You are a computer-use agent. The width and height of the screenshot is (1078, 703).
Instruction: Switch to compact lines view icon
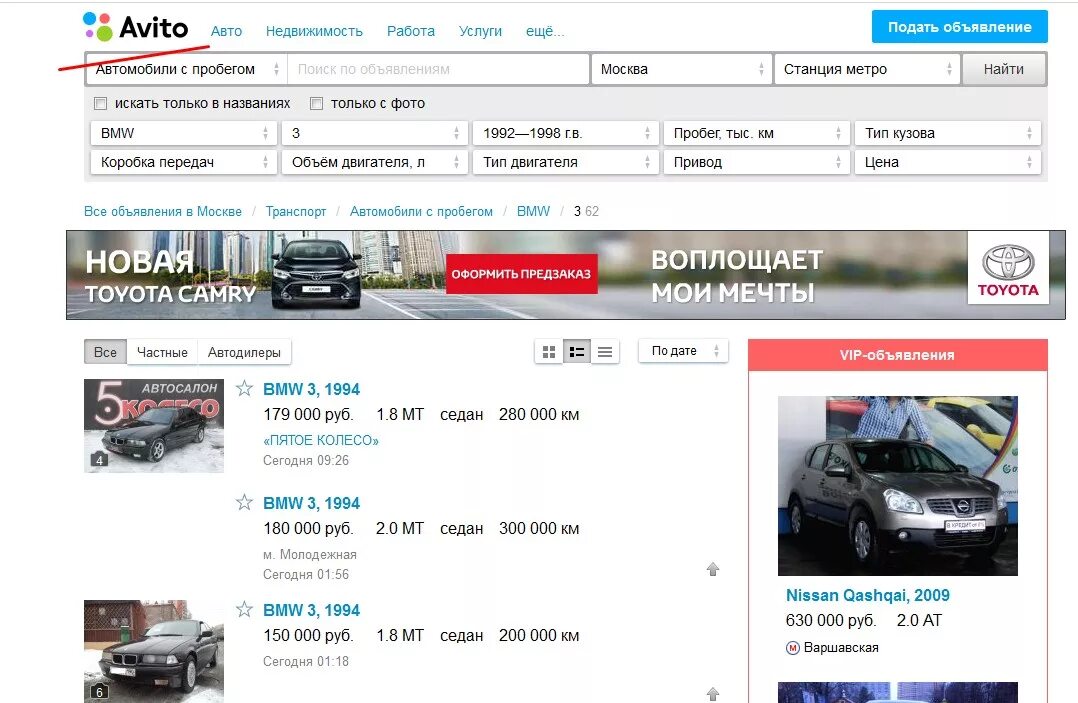[605, 352]
